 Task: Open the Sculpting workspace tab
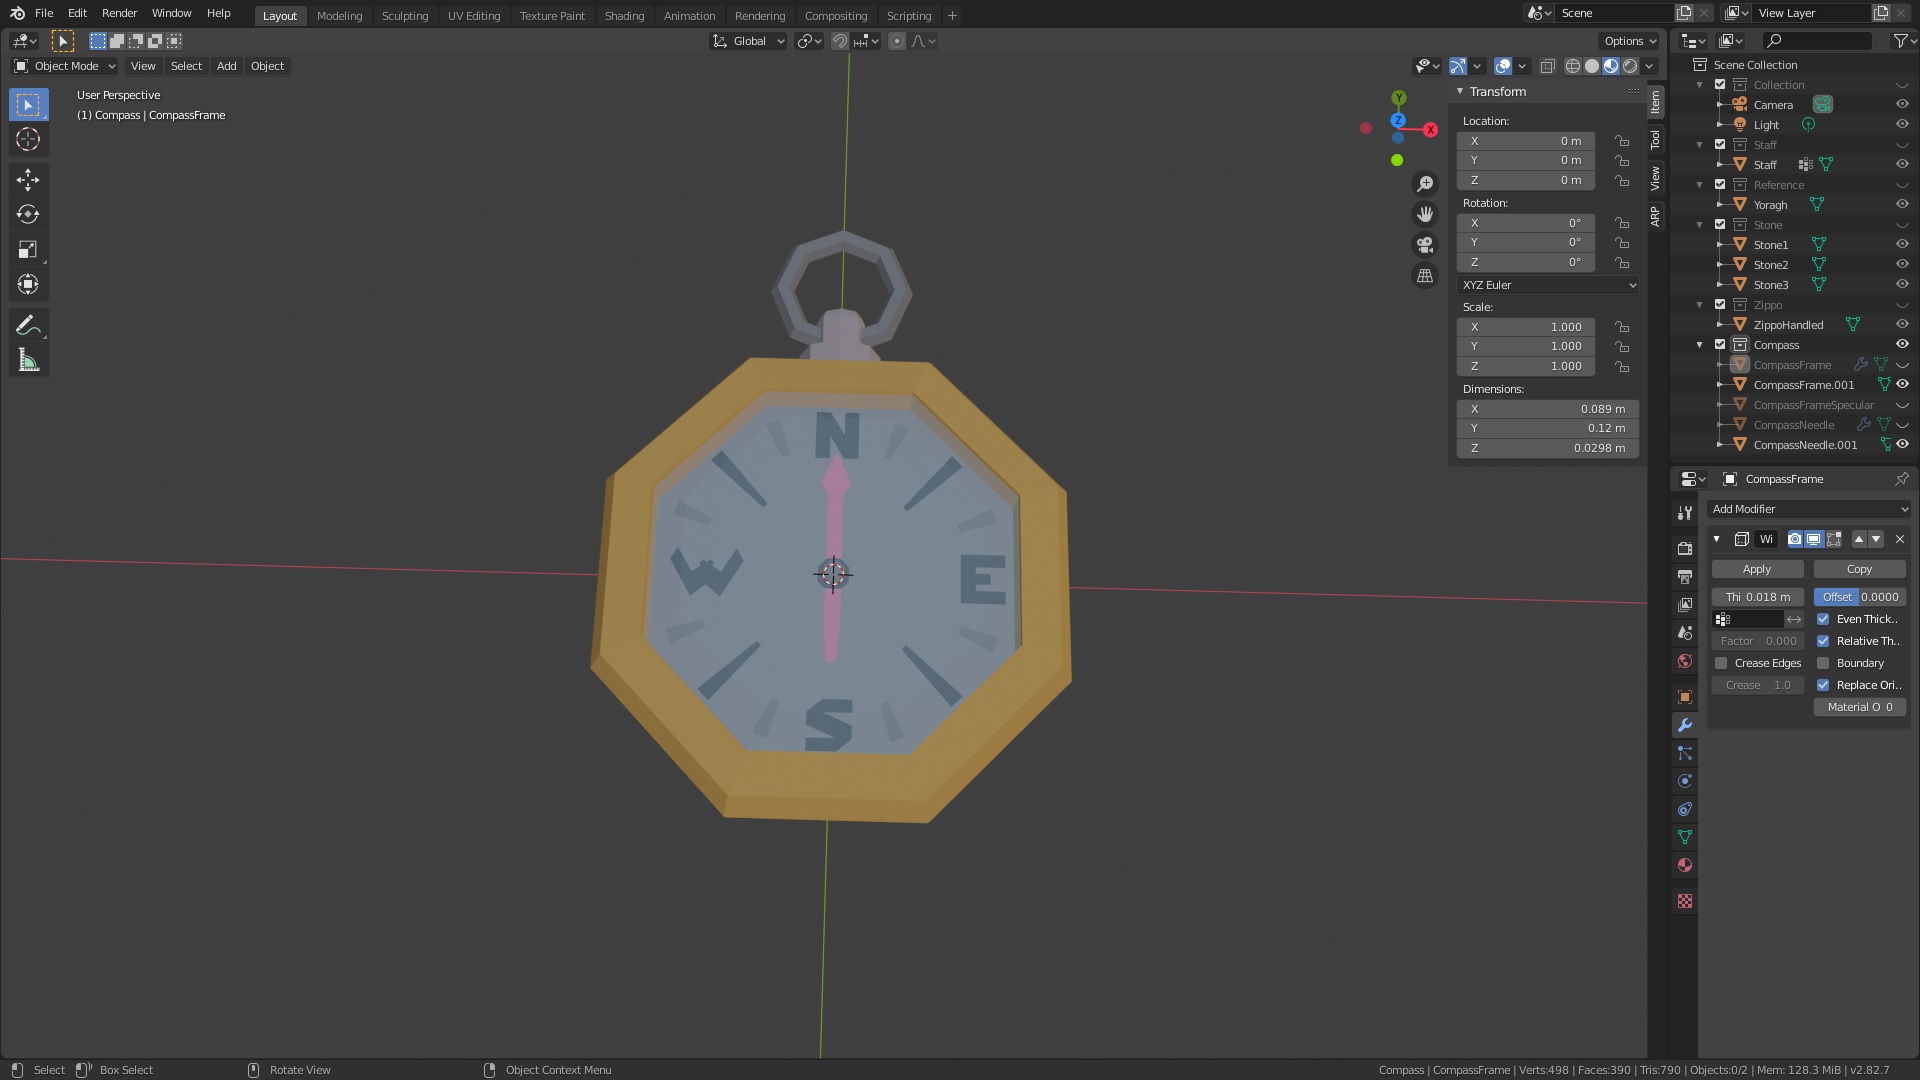coord(405,16)
